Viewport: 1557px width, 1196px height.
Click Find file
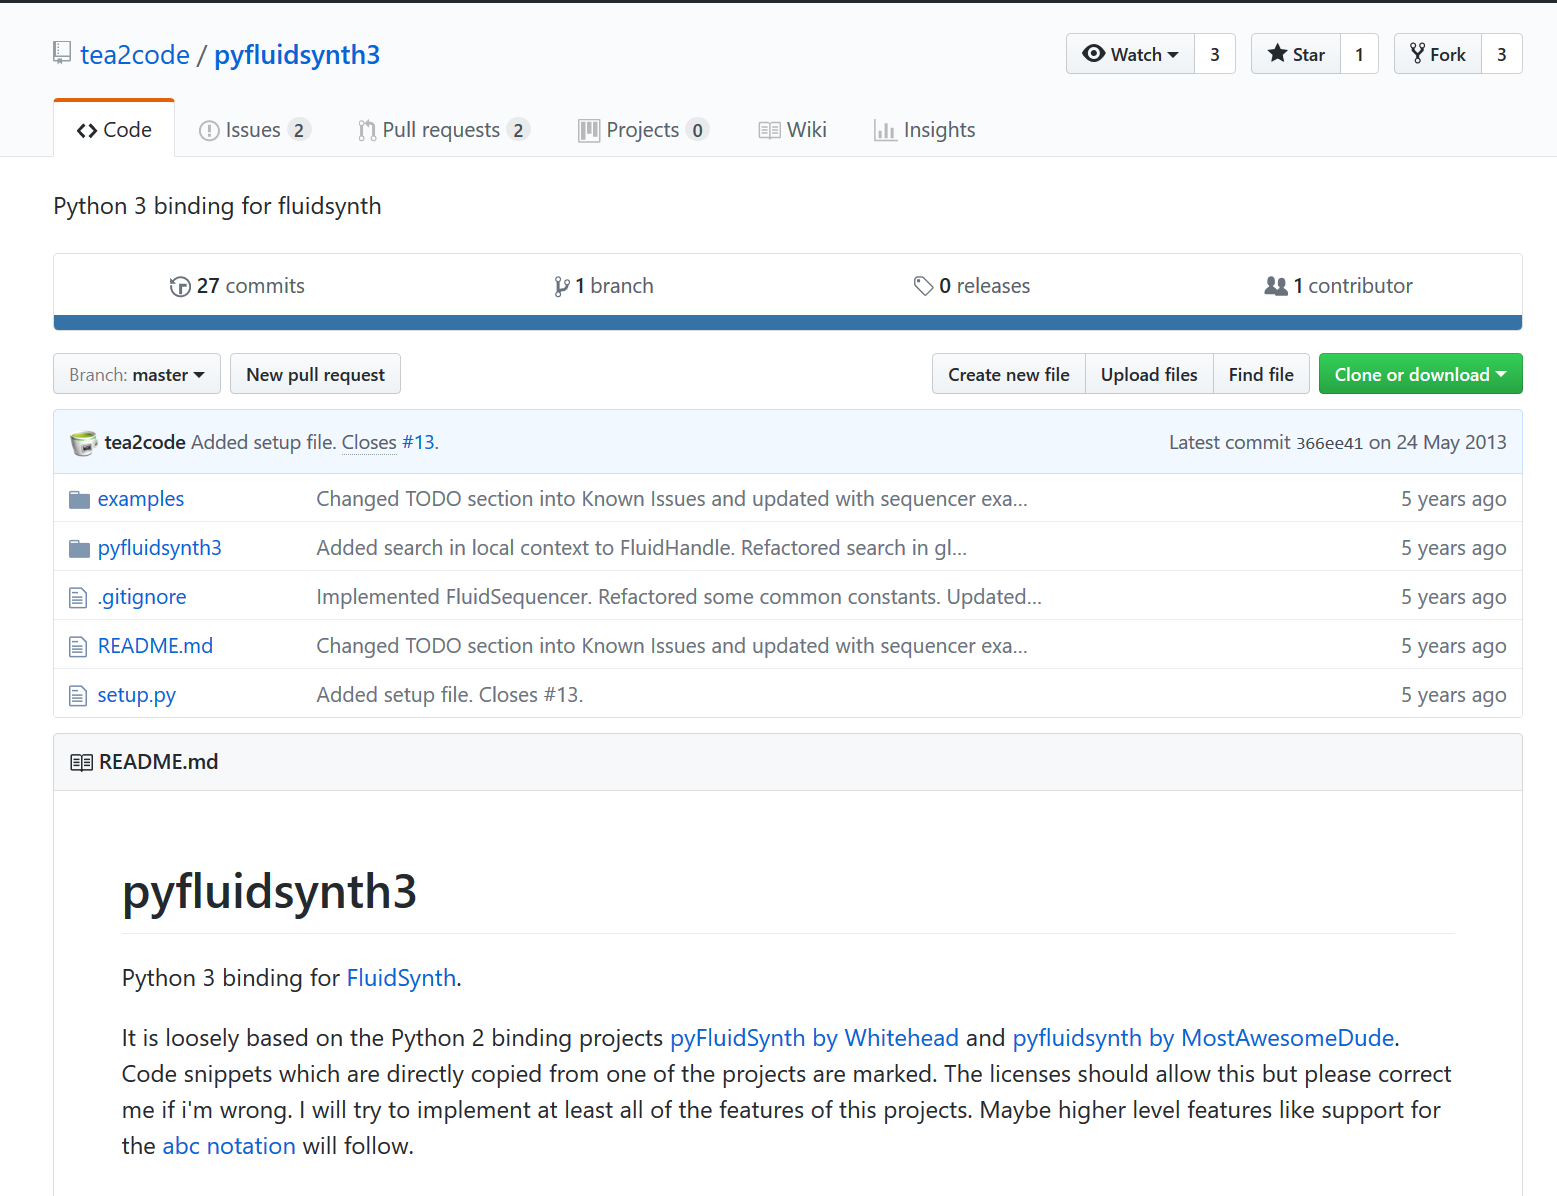pyautogui.click(x=1261, y=374)
